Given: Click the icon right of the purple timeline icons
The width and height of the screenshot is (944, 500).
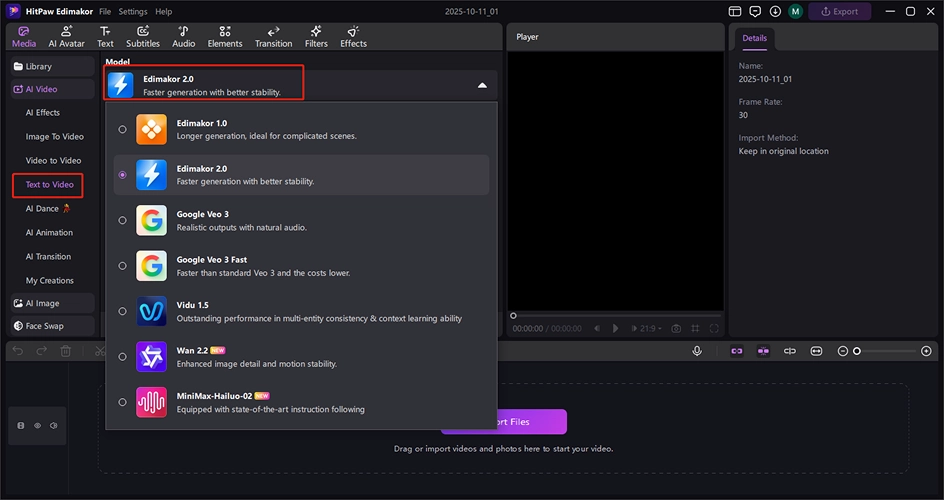Looking at the screenshot, I should pyautogui.click(x=790, y=351).
